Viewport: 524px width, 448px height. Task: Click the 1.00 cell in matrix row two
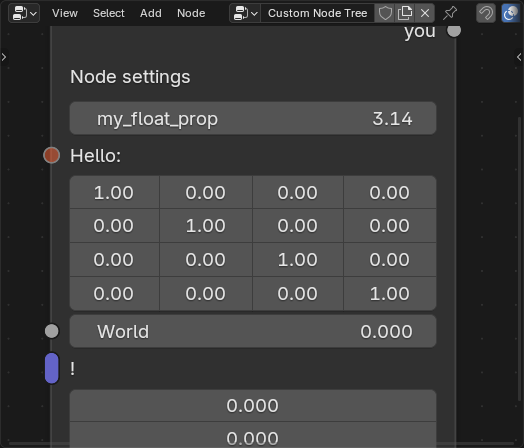pos(206,226)
